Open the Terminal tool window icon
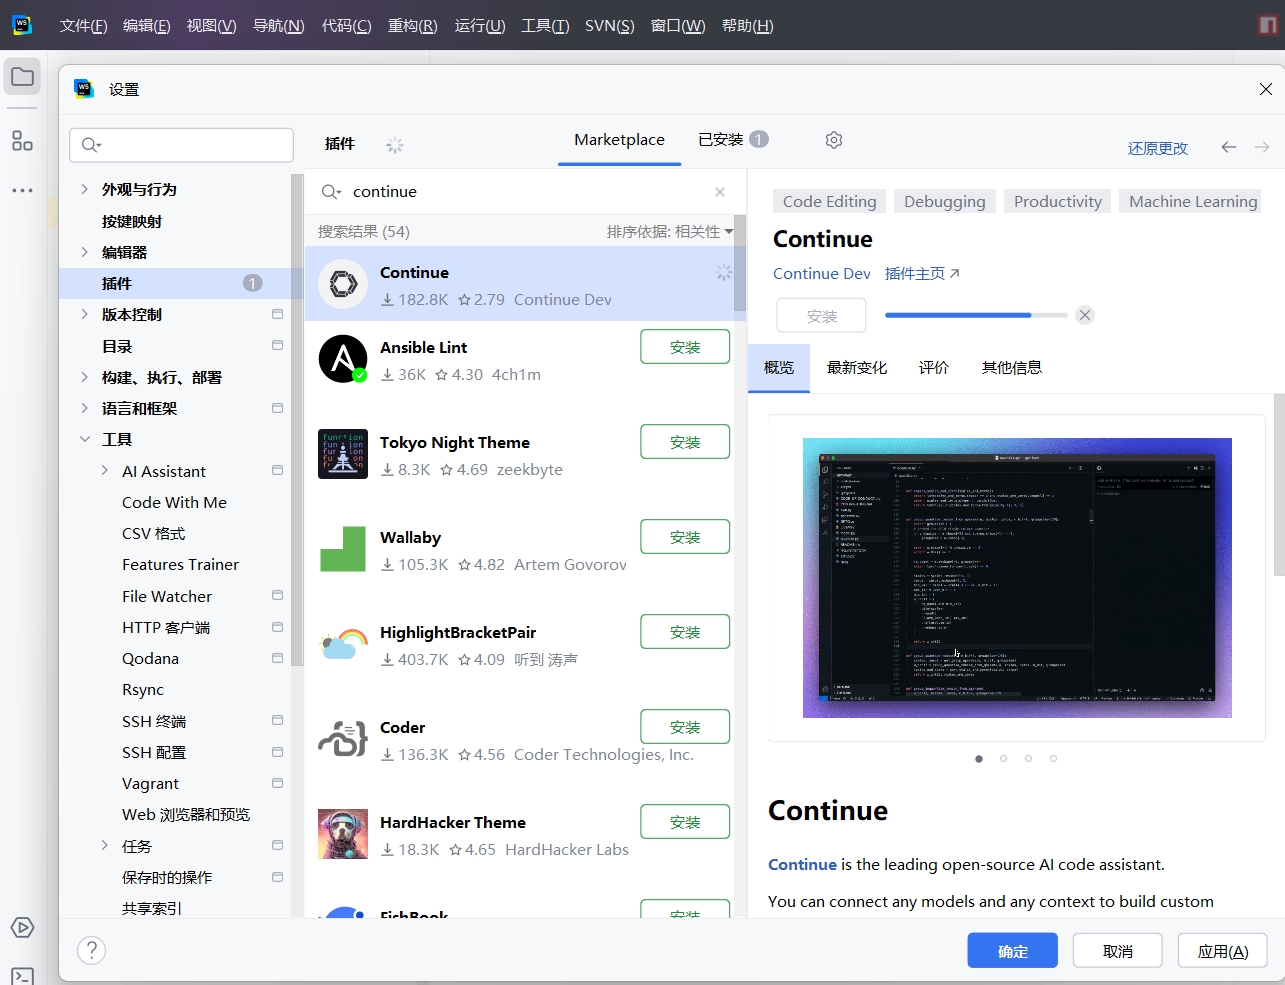Screen dimensions: 1285x985 (x=22, y=975)
